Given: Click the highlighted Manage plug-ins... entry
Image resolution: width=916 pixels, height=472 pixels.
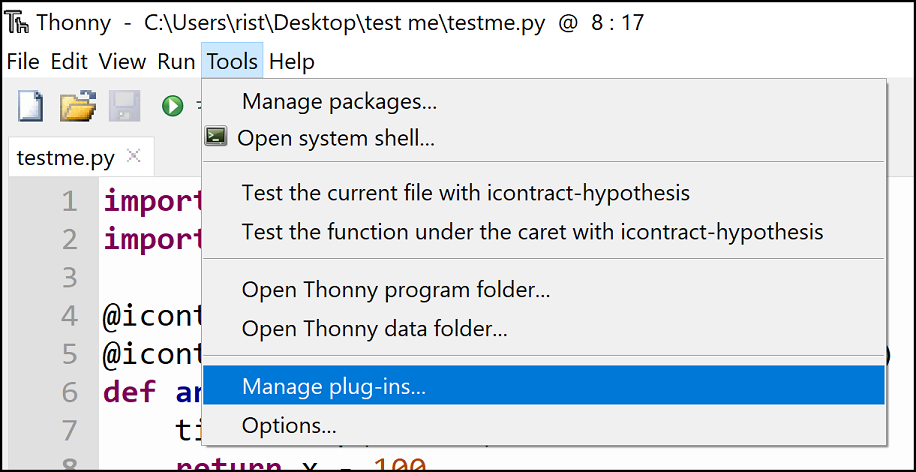Looking at the screenshot, I should [543, 386].
